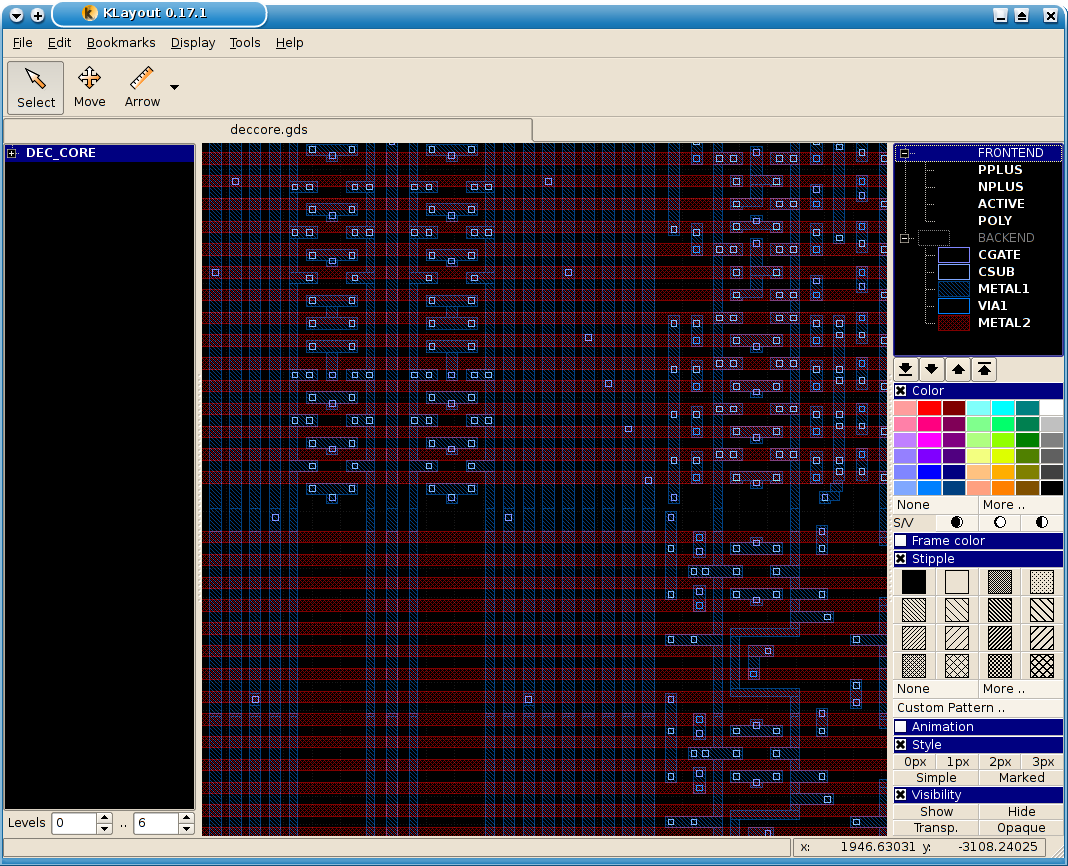1068x866 pixels.
Task: Enable the Frame color checkbox
Action: click(x=901, y=541)
